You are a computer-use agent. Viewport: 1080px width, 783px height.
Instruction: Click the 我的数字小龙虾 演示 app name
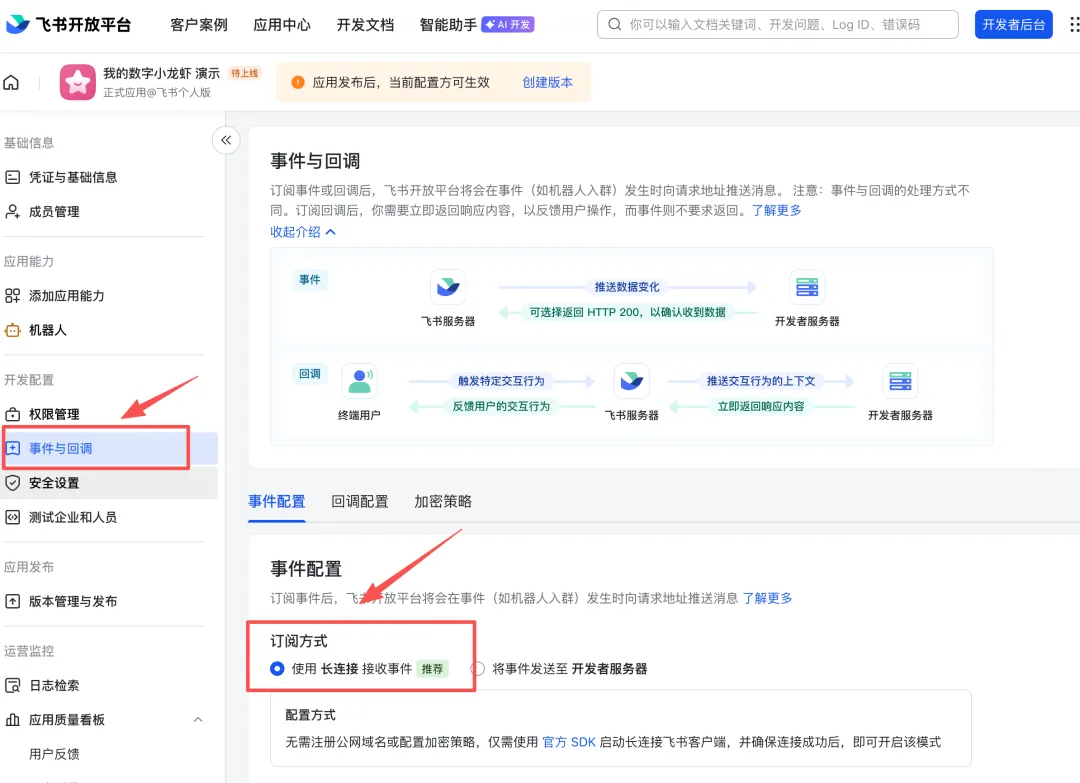[x=161, y=73]
